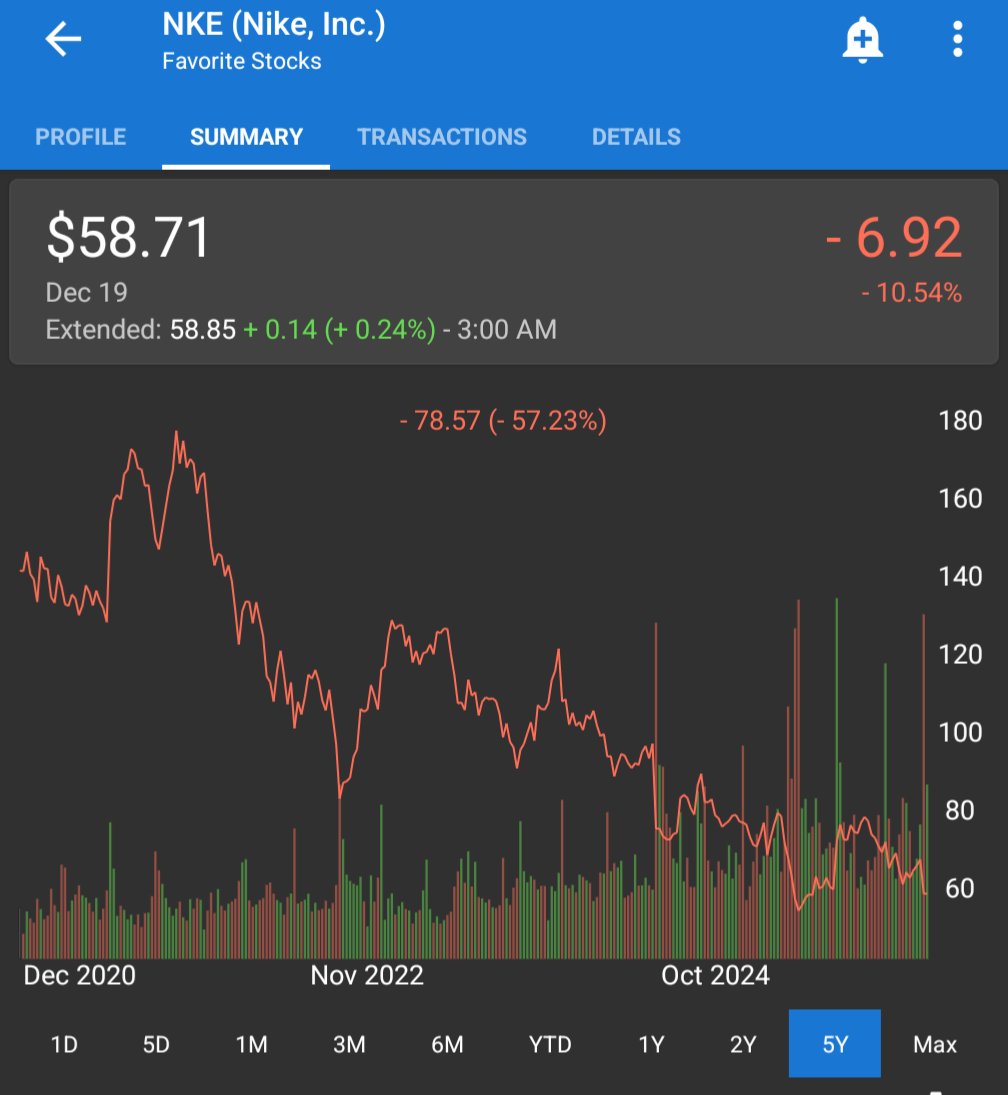The image size is (1008, 1095).
Task: Go to the DETAILS tab
Action: click(636, 137)
